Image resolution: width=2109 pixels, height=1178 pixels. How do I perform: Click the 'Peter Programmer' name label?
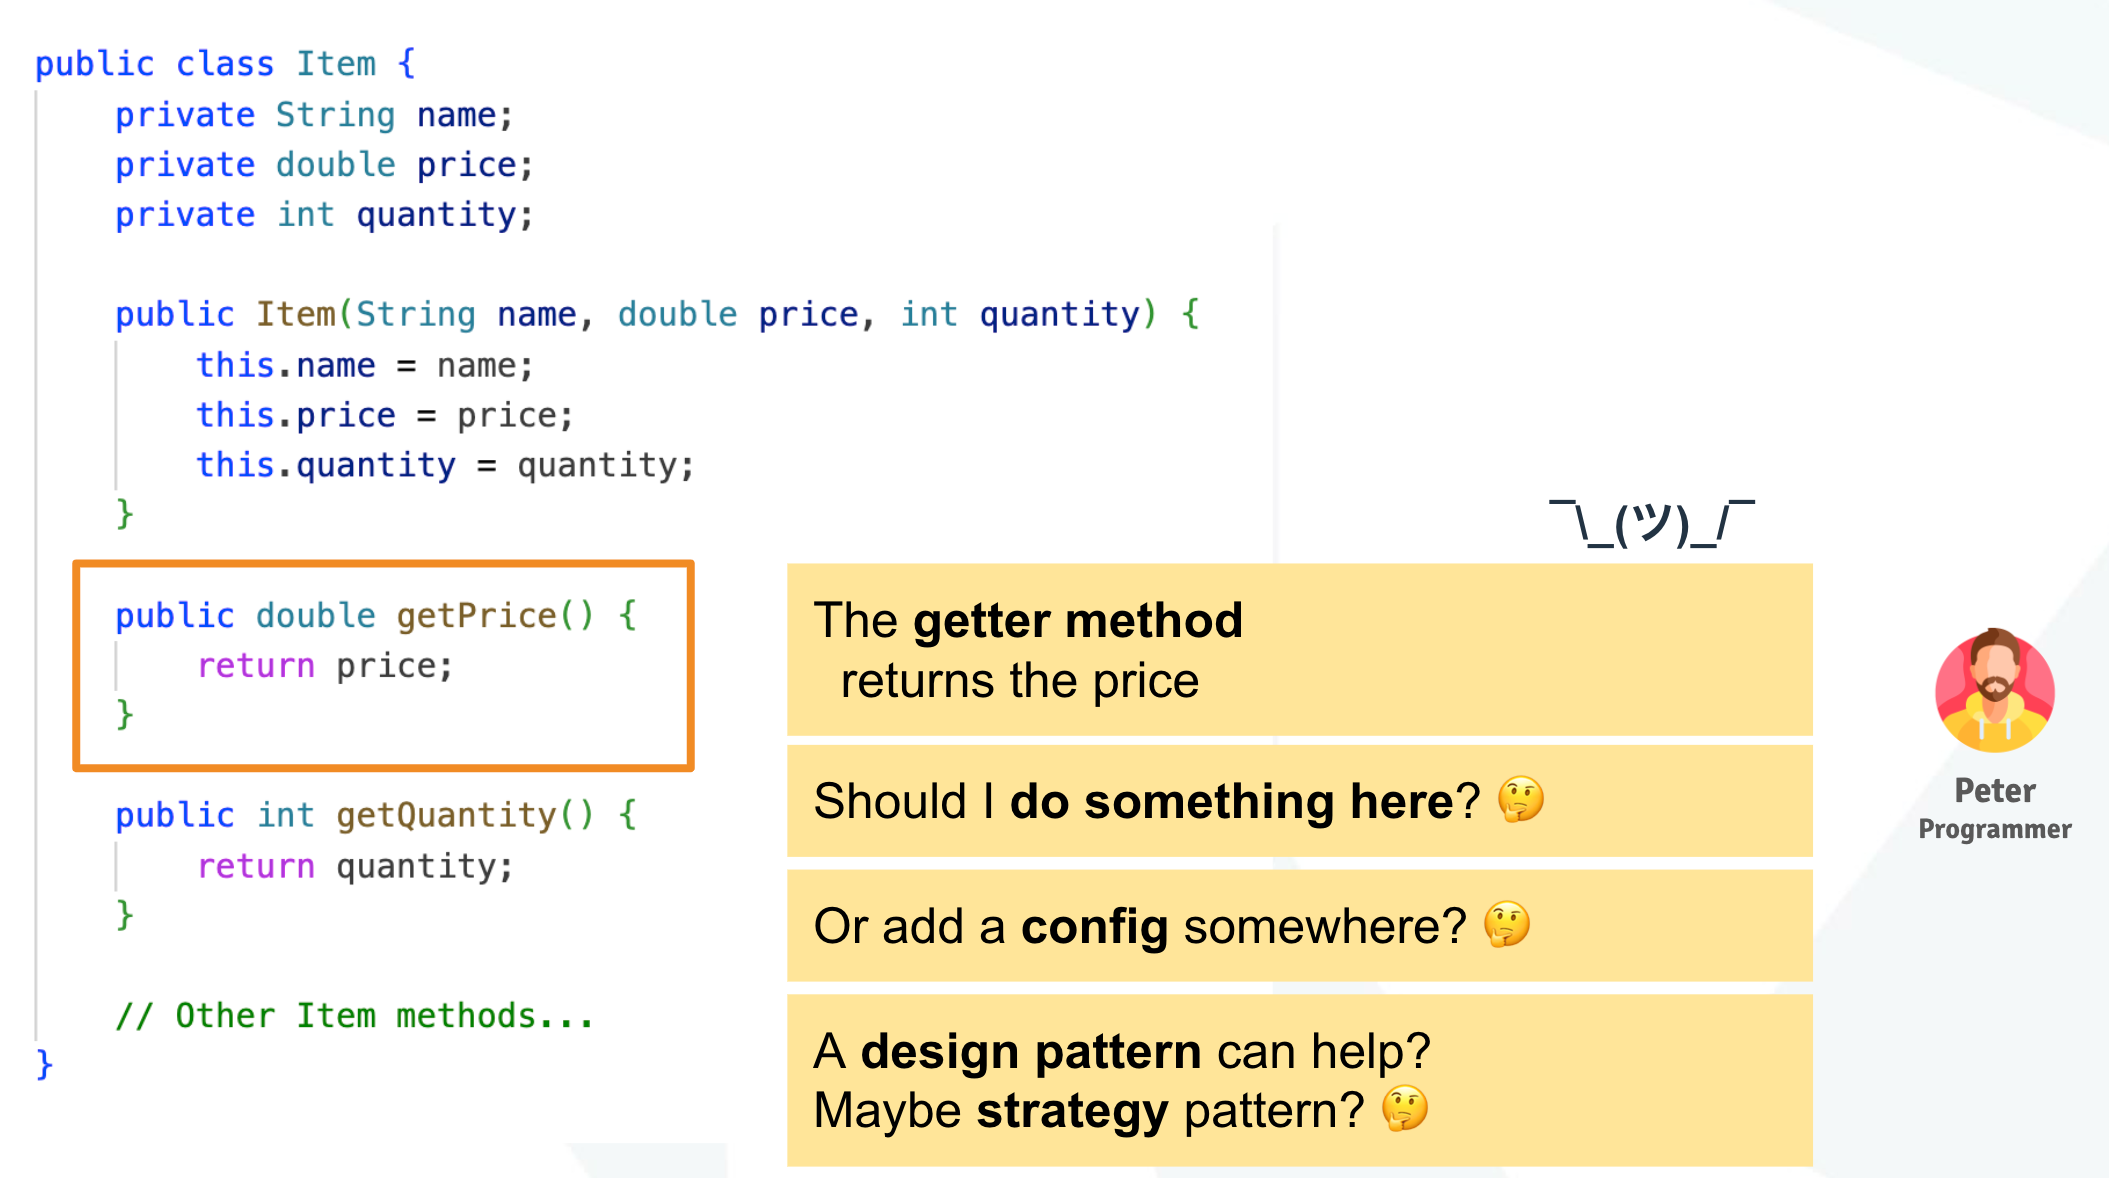point(1994,808)
